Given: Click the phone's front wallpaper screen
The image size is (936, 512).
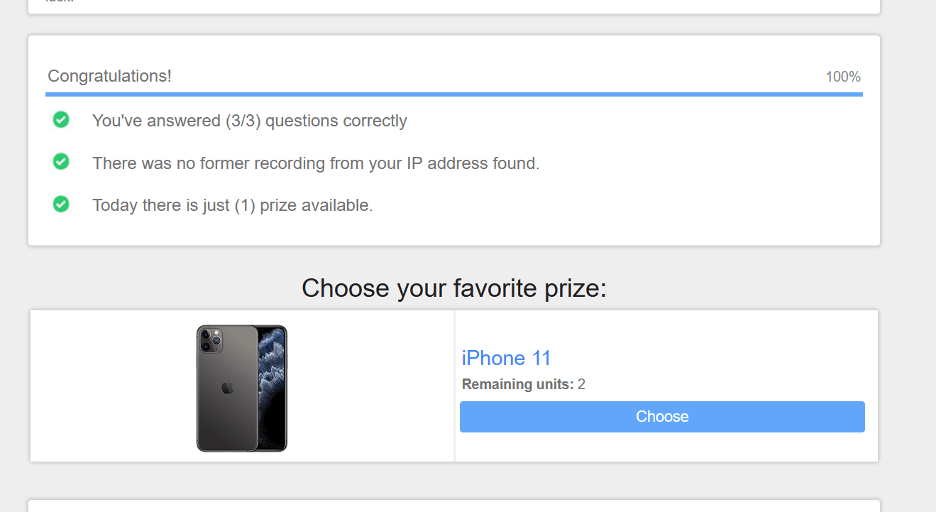Looking at the screenshot, I should click(272, 388).
